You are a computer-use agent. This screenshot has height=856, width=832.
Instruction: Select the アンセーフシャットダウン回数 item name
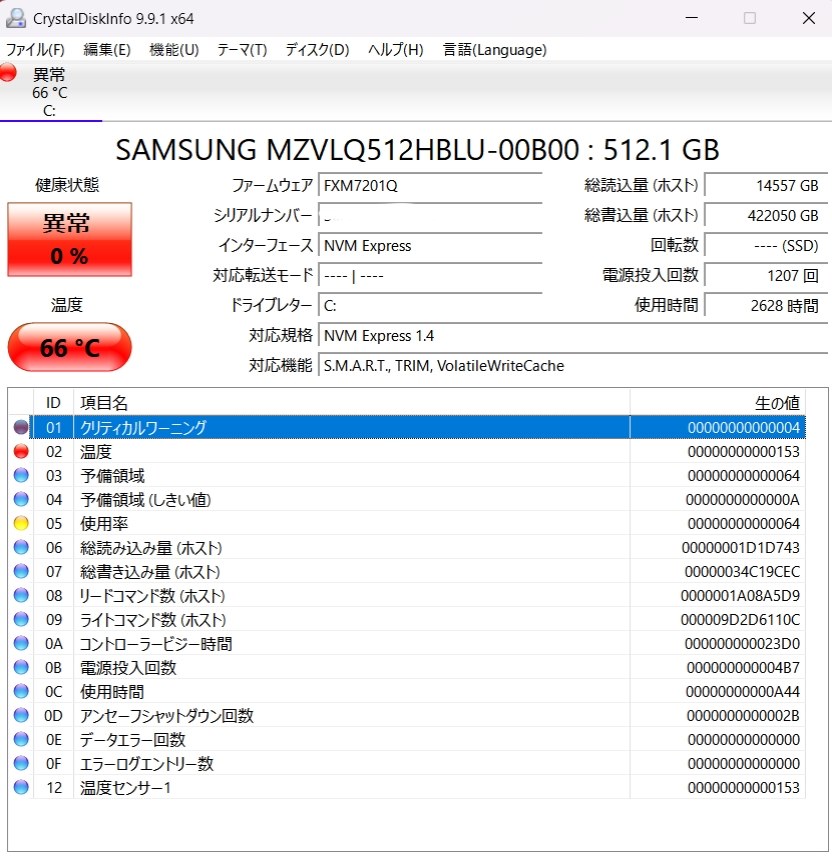coord(167,716)
